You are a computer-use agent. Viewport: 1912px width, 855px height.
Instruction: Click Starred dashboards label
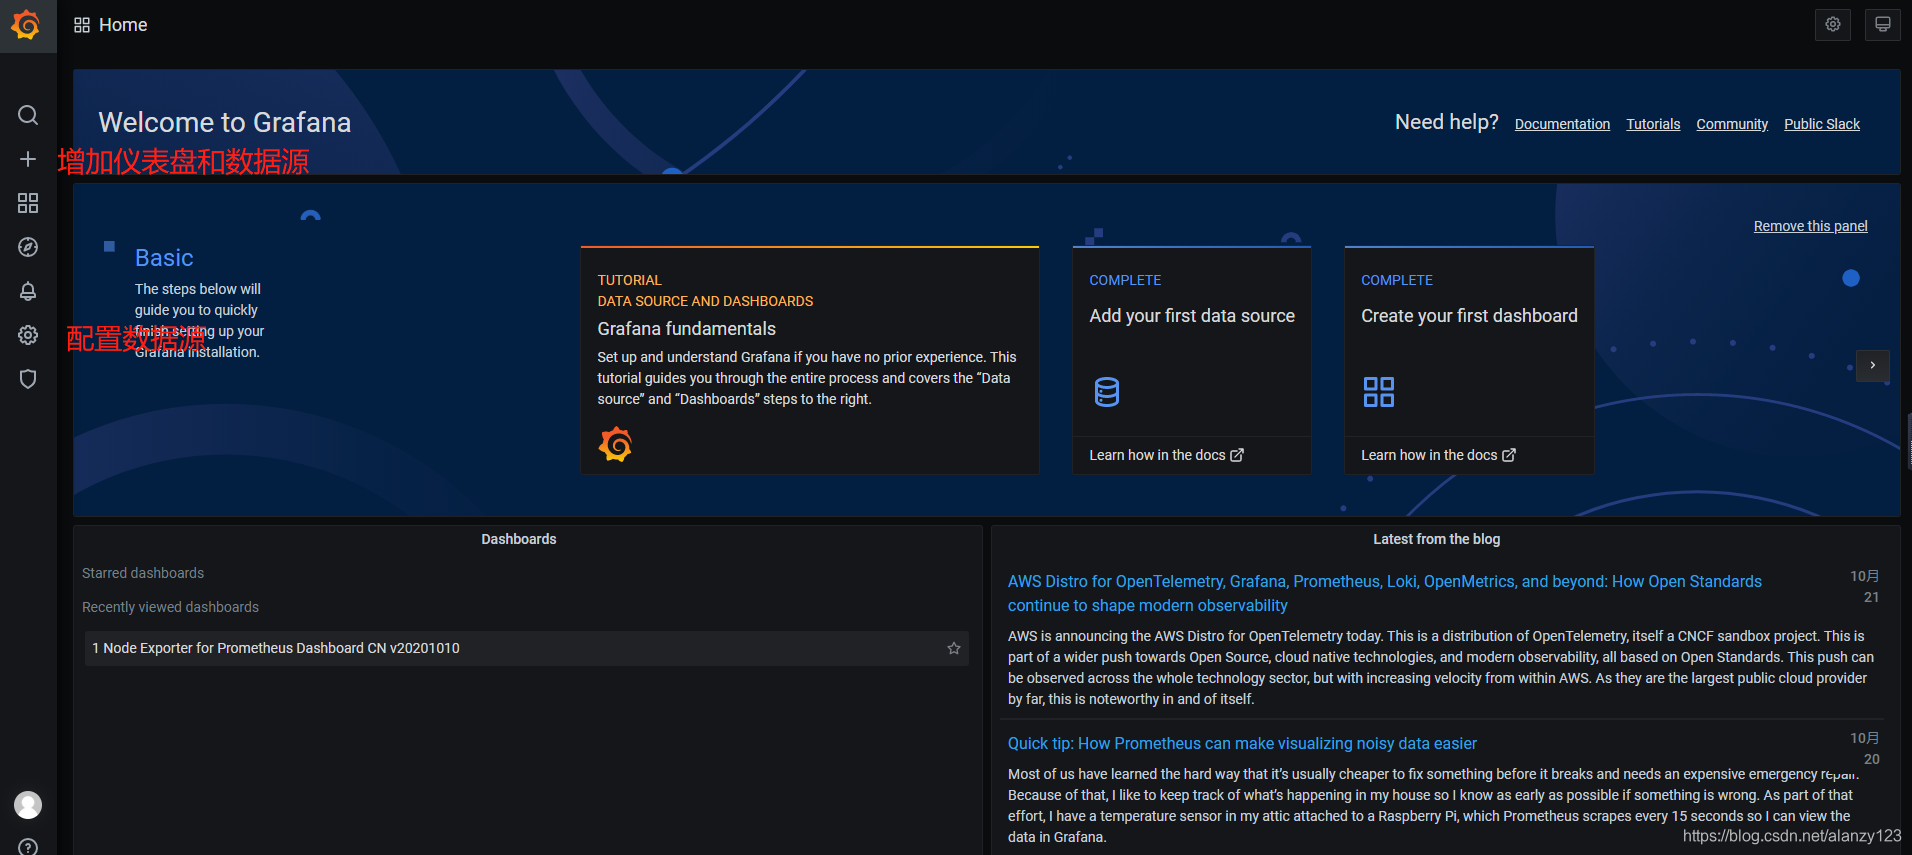143,573
